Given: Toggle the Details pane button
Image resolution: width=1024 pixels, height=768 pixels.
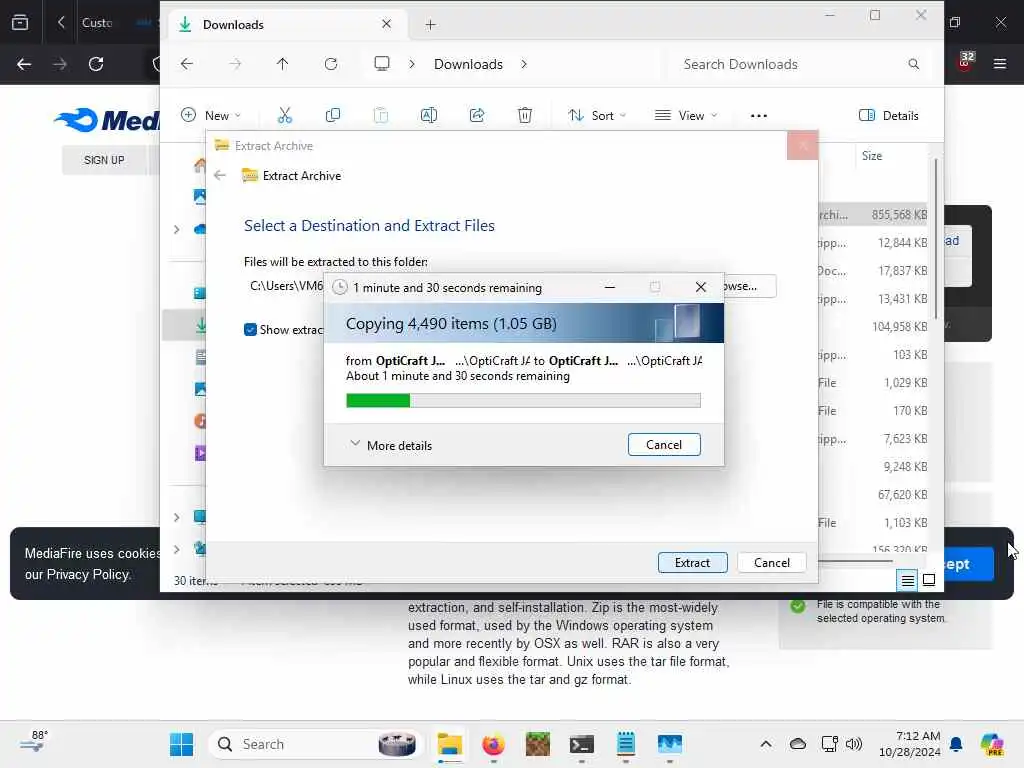Looking at the screenshot, I should pyautogui.click(x=889, y=116).
